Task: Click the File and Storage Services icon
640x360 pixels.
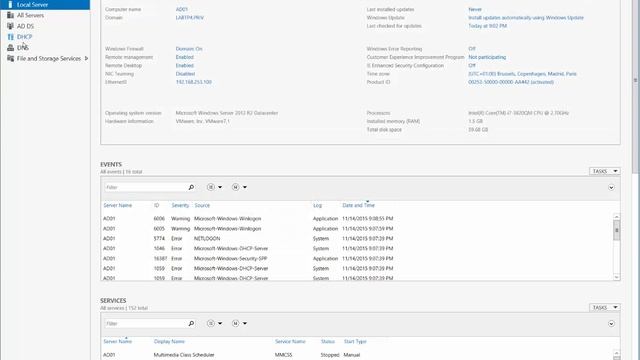Action: [x=10, y=58]
